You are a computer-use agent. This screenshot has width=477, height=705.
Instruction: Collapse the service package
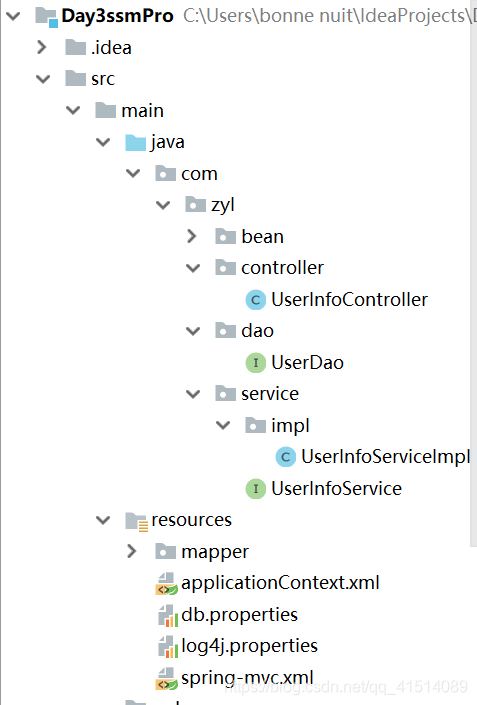[193, 394]
